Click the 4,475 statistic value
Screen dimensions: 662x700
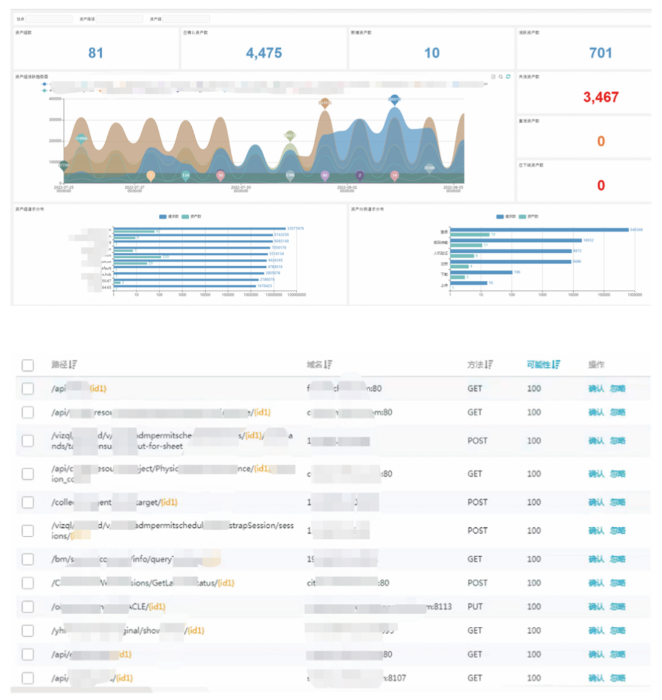click(x=264, y=53)
